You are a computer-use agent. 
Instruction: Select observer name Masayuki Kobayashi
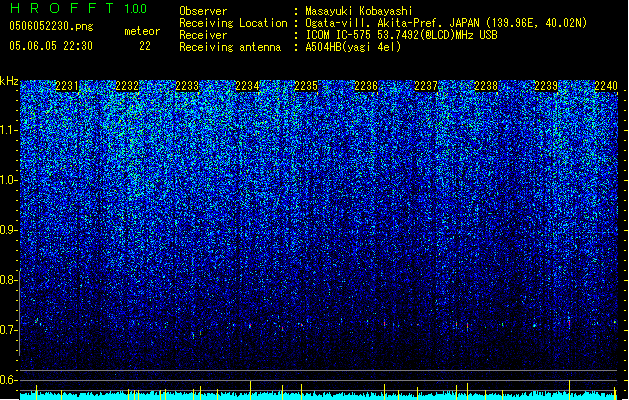359,11
